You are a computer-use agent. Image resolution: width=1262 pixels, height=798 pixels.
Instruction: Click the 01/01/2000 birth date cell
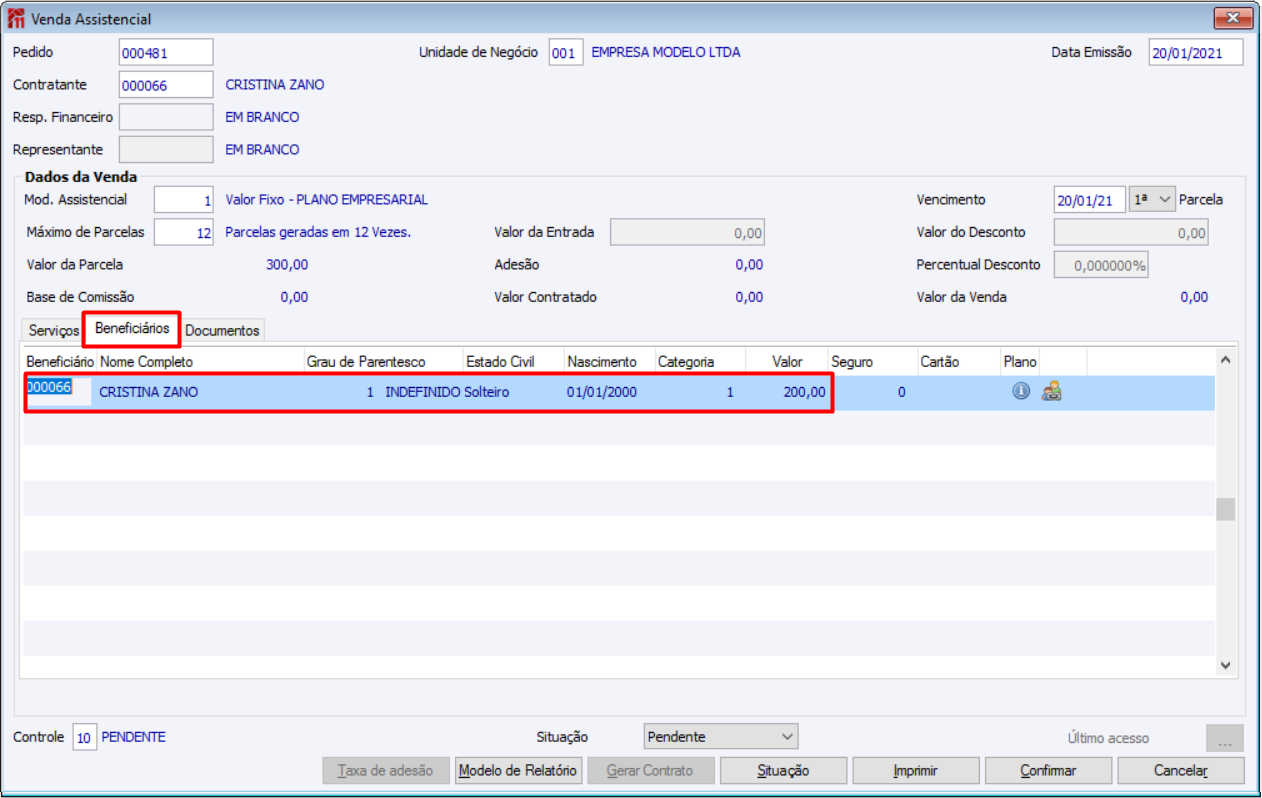[601, 392]
